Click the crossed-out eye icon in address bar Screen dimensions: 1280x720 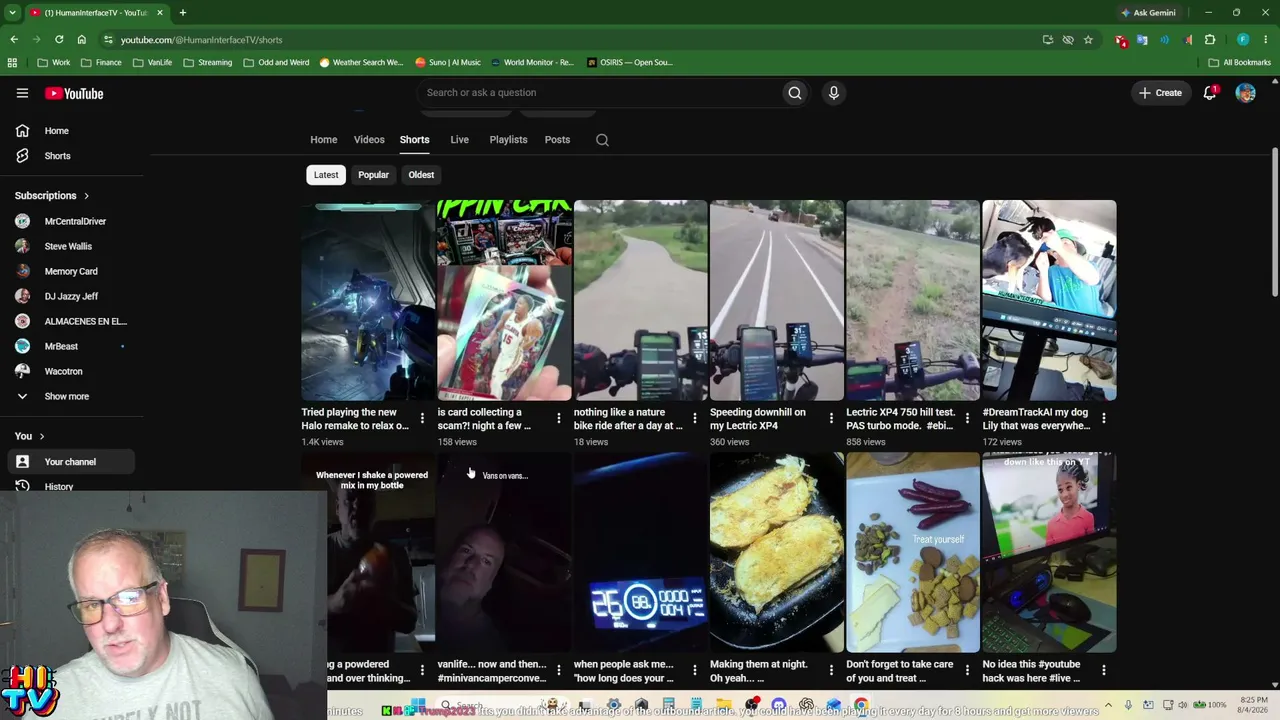[x=1068, y=40]
